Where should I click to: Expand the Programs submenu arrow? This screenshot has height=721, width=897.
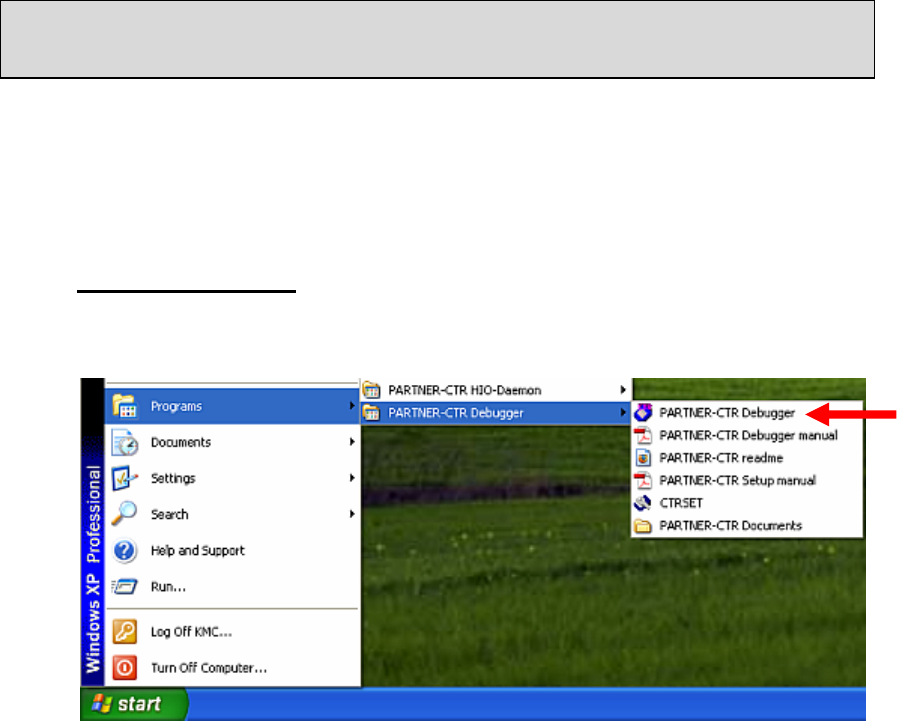(352, 406)
